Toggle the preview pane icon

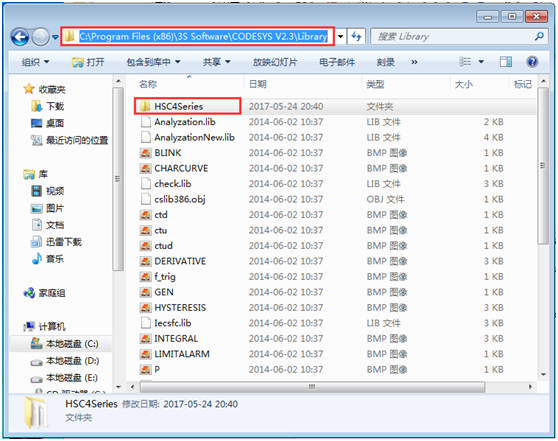pos(506,62)
